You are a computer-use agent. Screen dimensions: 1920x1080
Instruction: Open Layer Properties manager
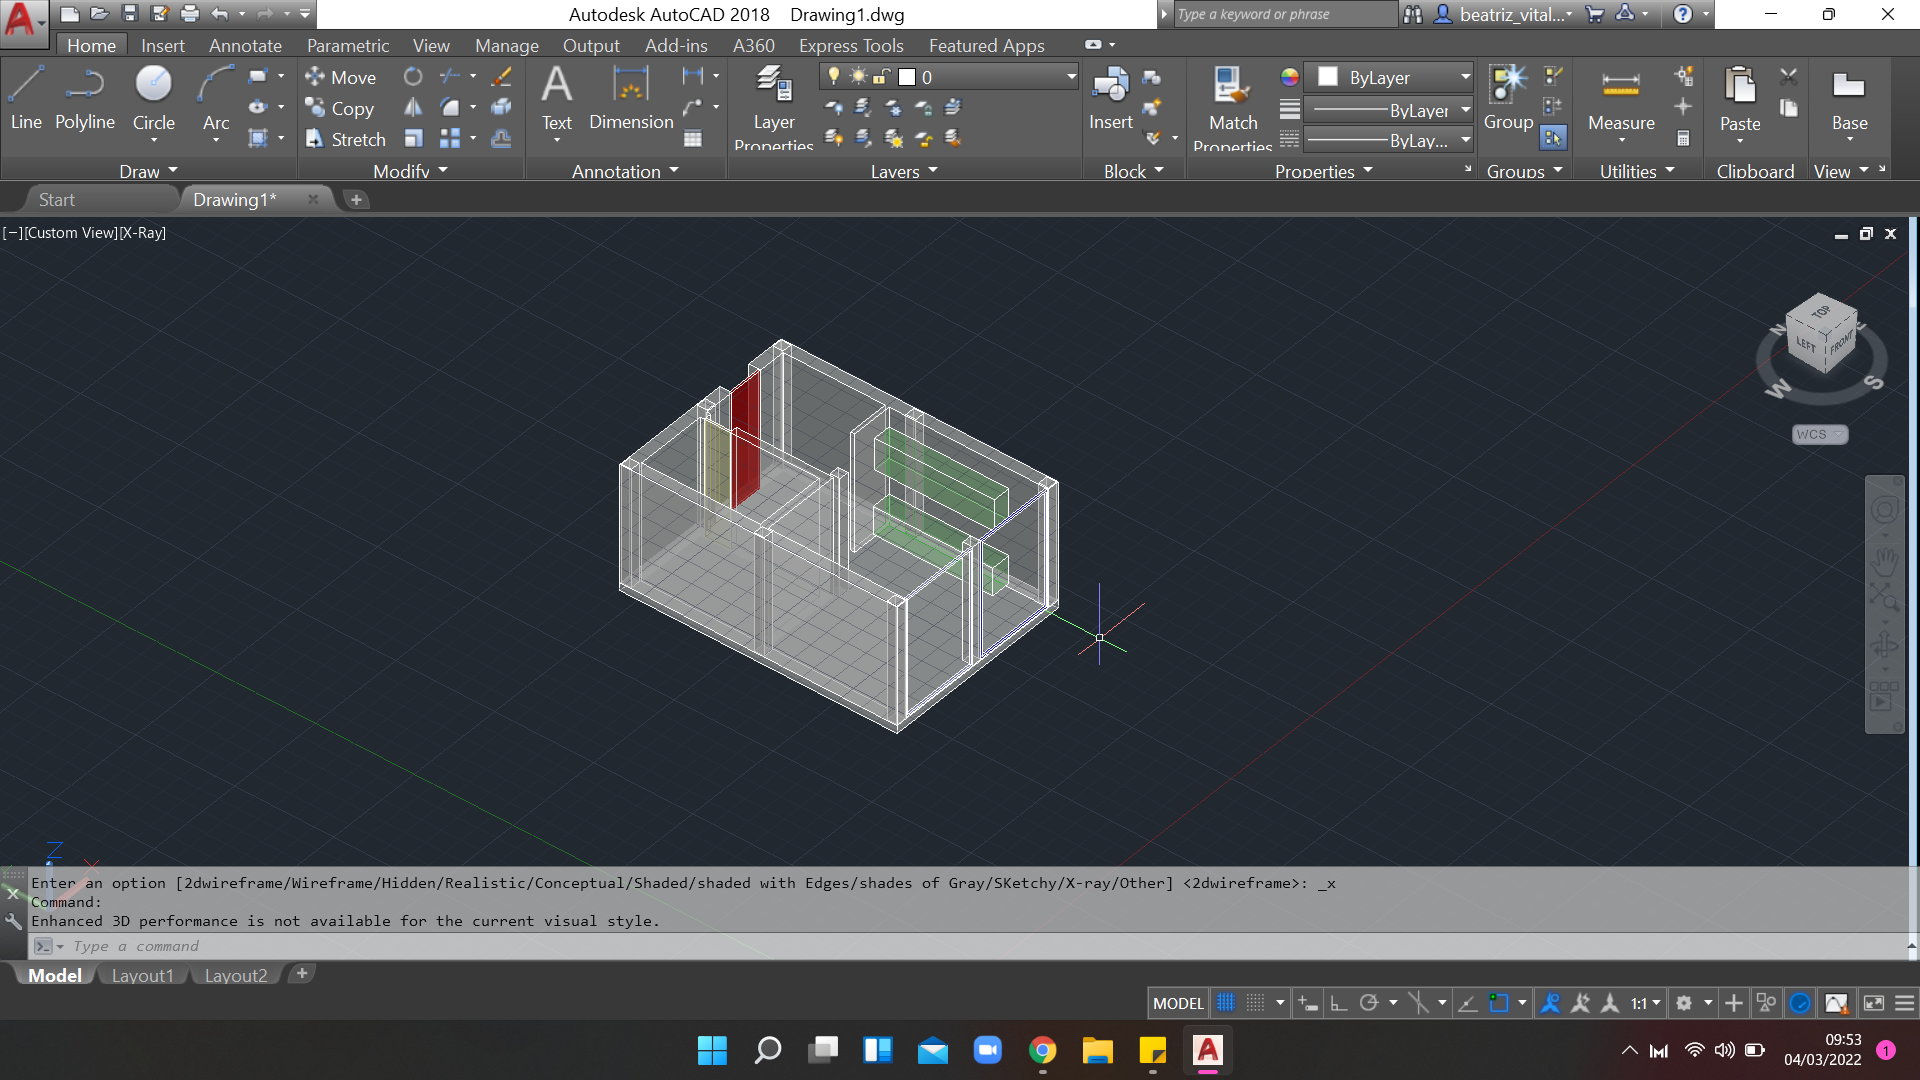(x=774, y=106)
